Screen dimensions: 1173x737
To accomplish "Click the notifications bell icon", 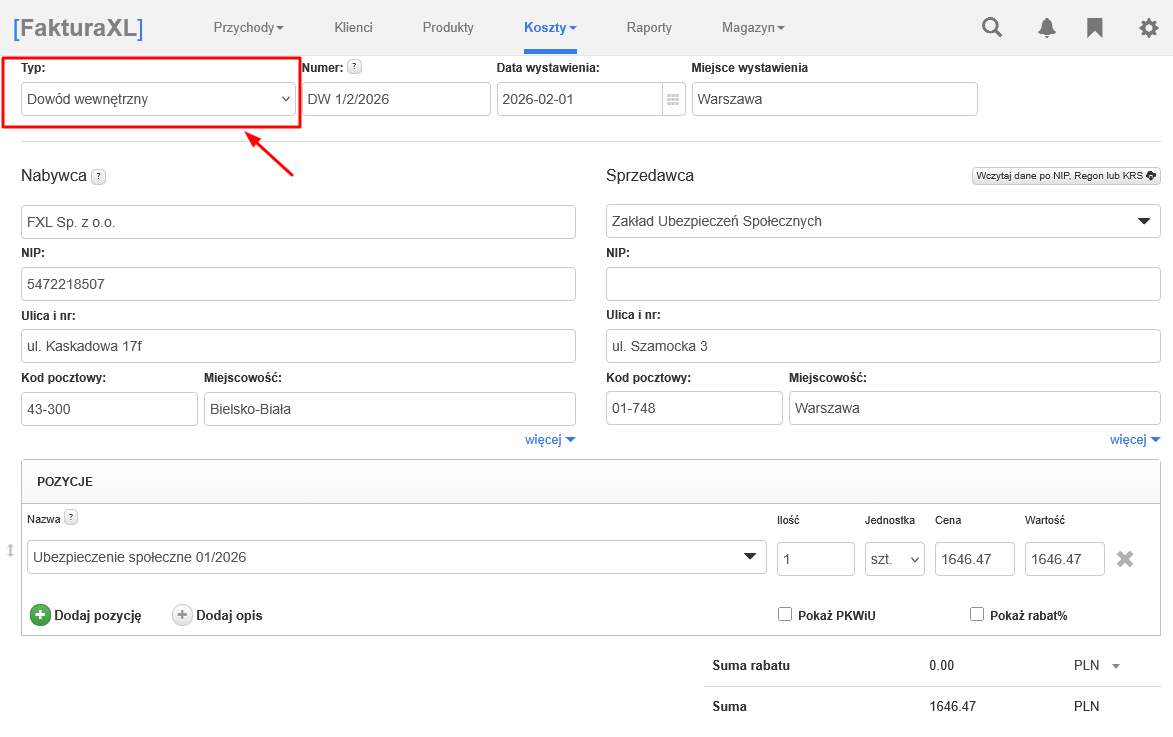I will [1046, 28].
